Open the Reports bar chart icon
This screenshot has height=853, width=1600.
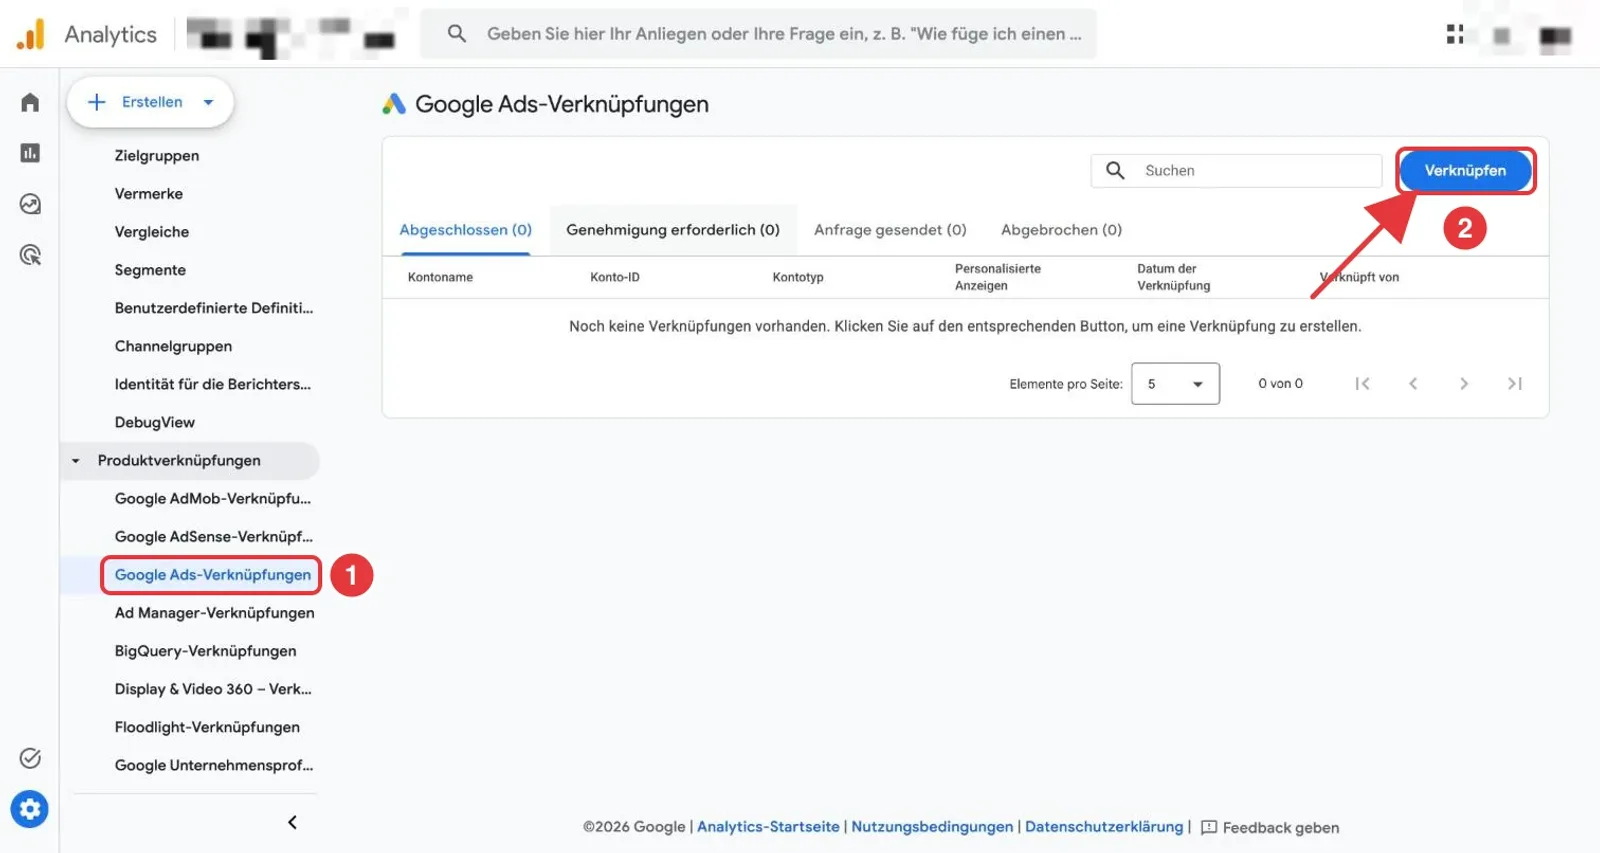click(30, 153)
